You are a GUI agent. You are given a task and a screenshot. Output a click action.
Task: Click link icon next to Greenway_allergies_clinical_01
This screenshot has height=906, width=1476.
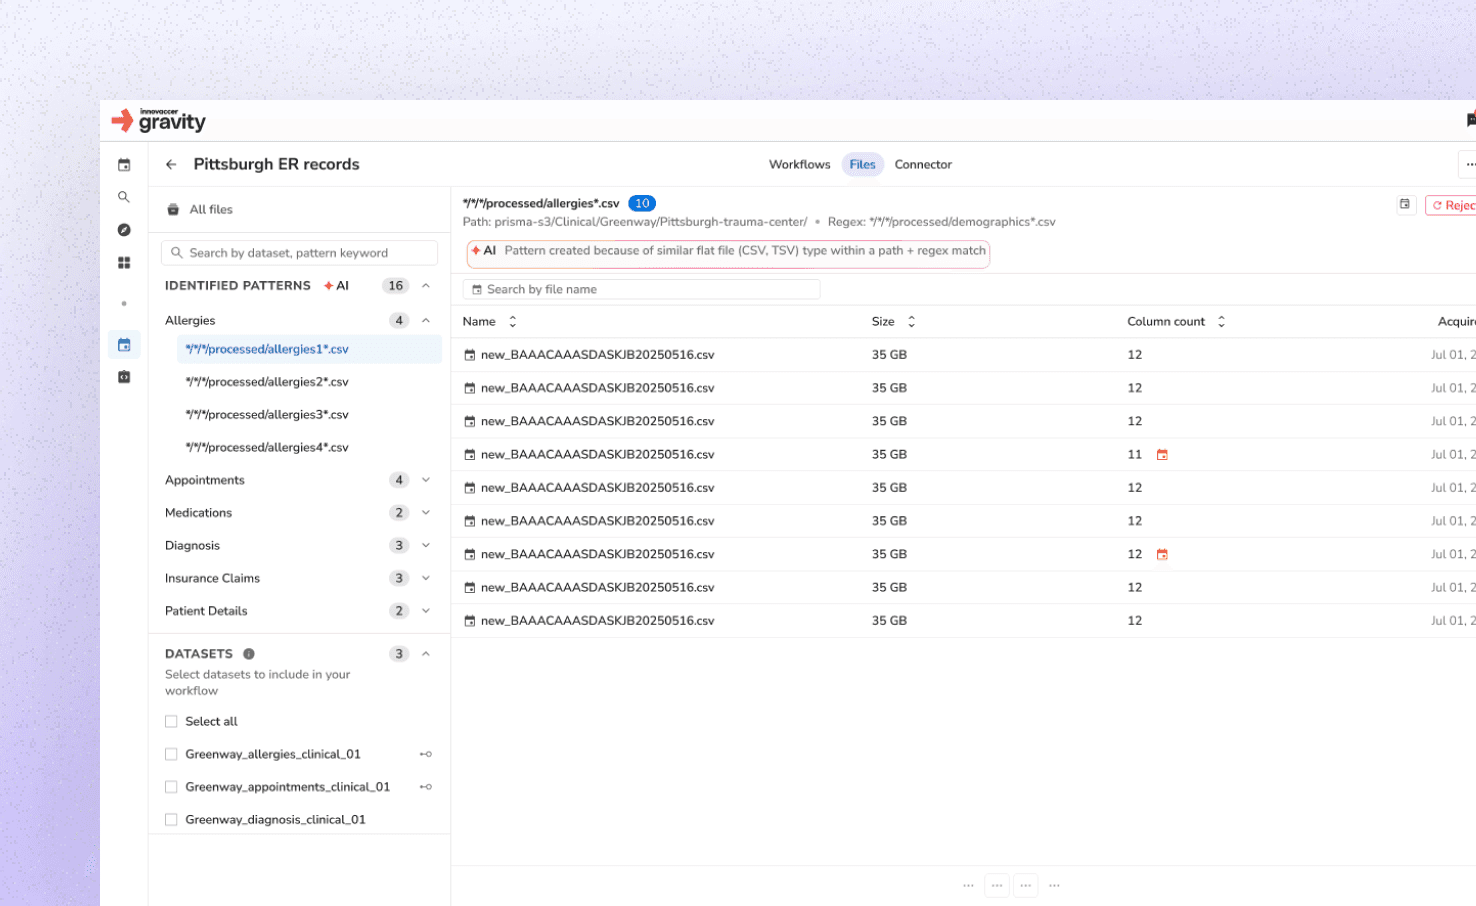click(426, 754)
